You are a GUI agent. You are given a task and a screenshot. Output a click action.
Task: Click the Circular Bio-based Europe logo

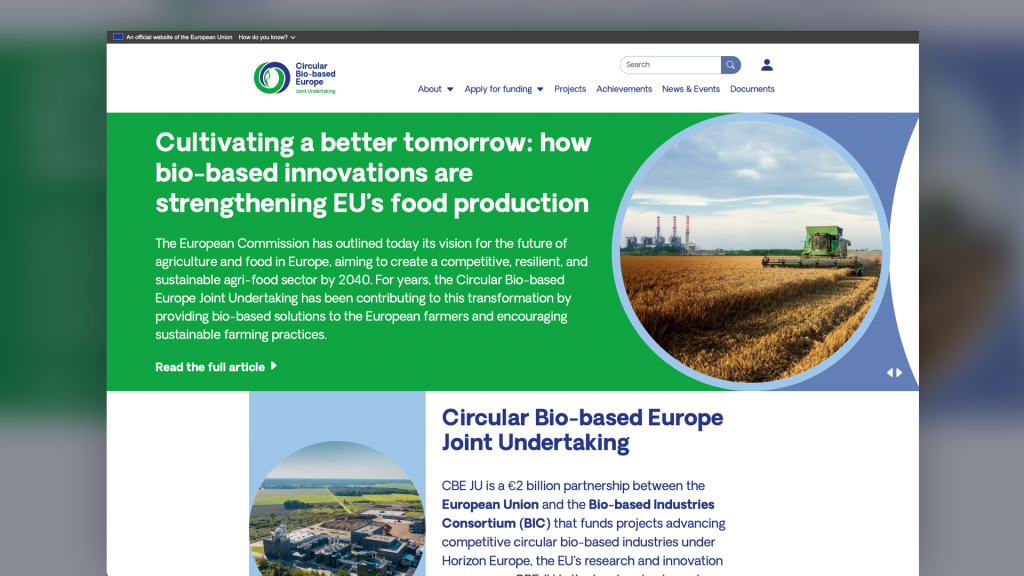[295, 78]
